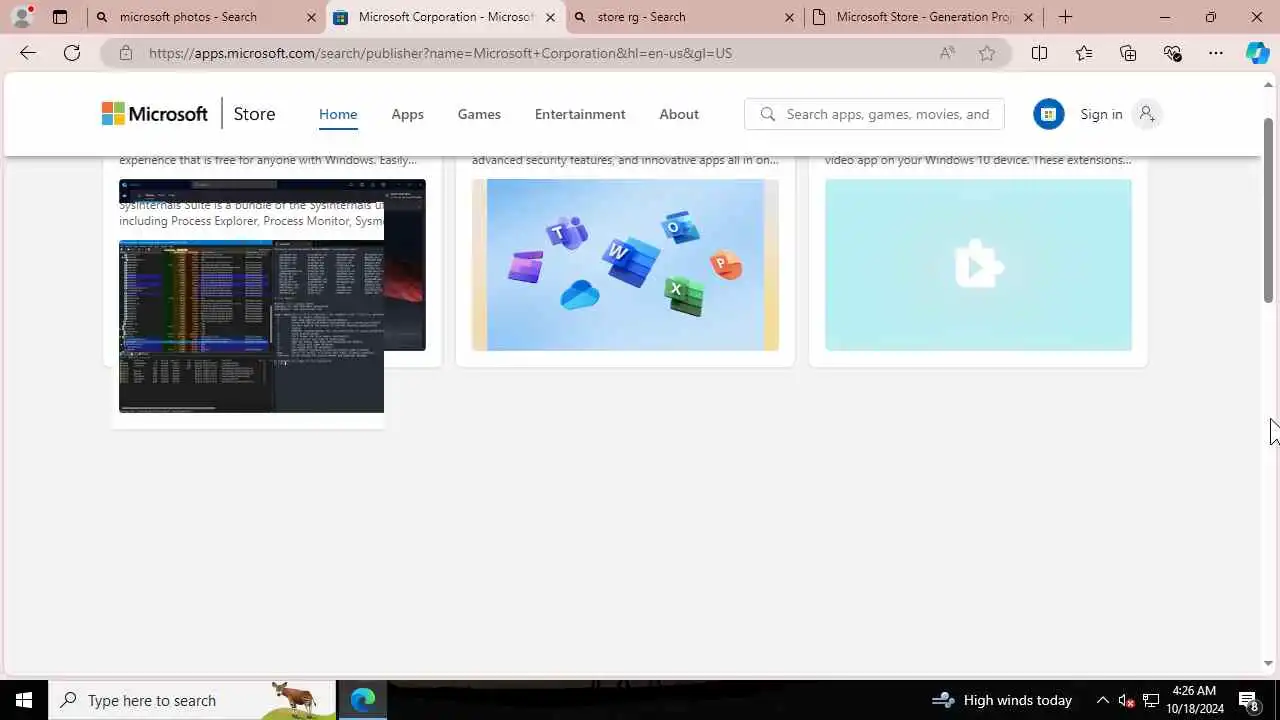Close the store rg Search tab

point(789,17)
